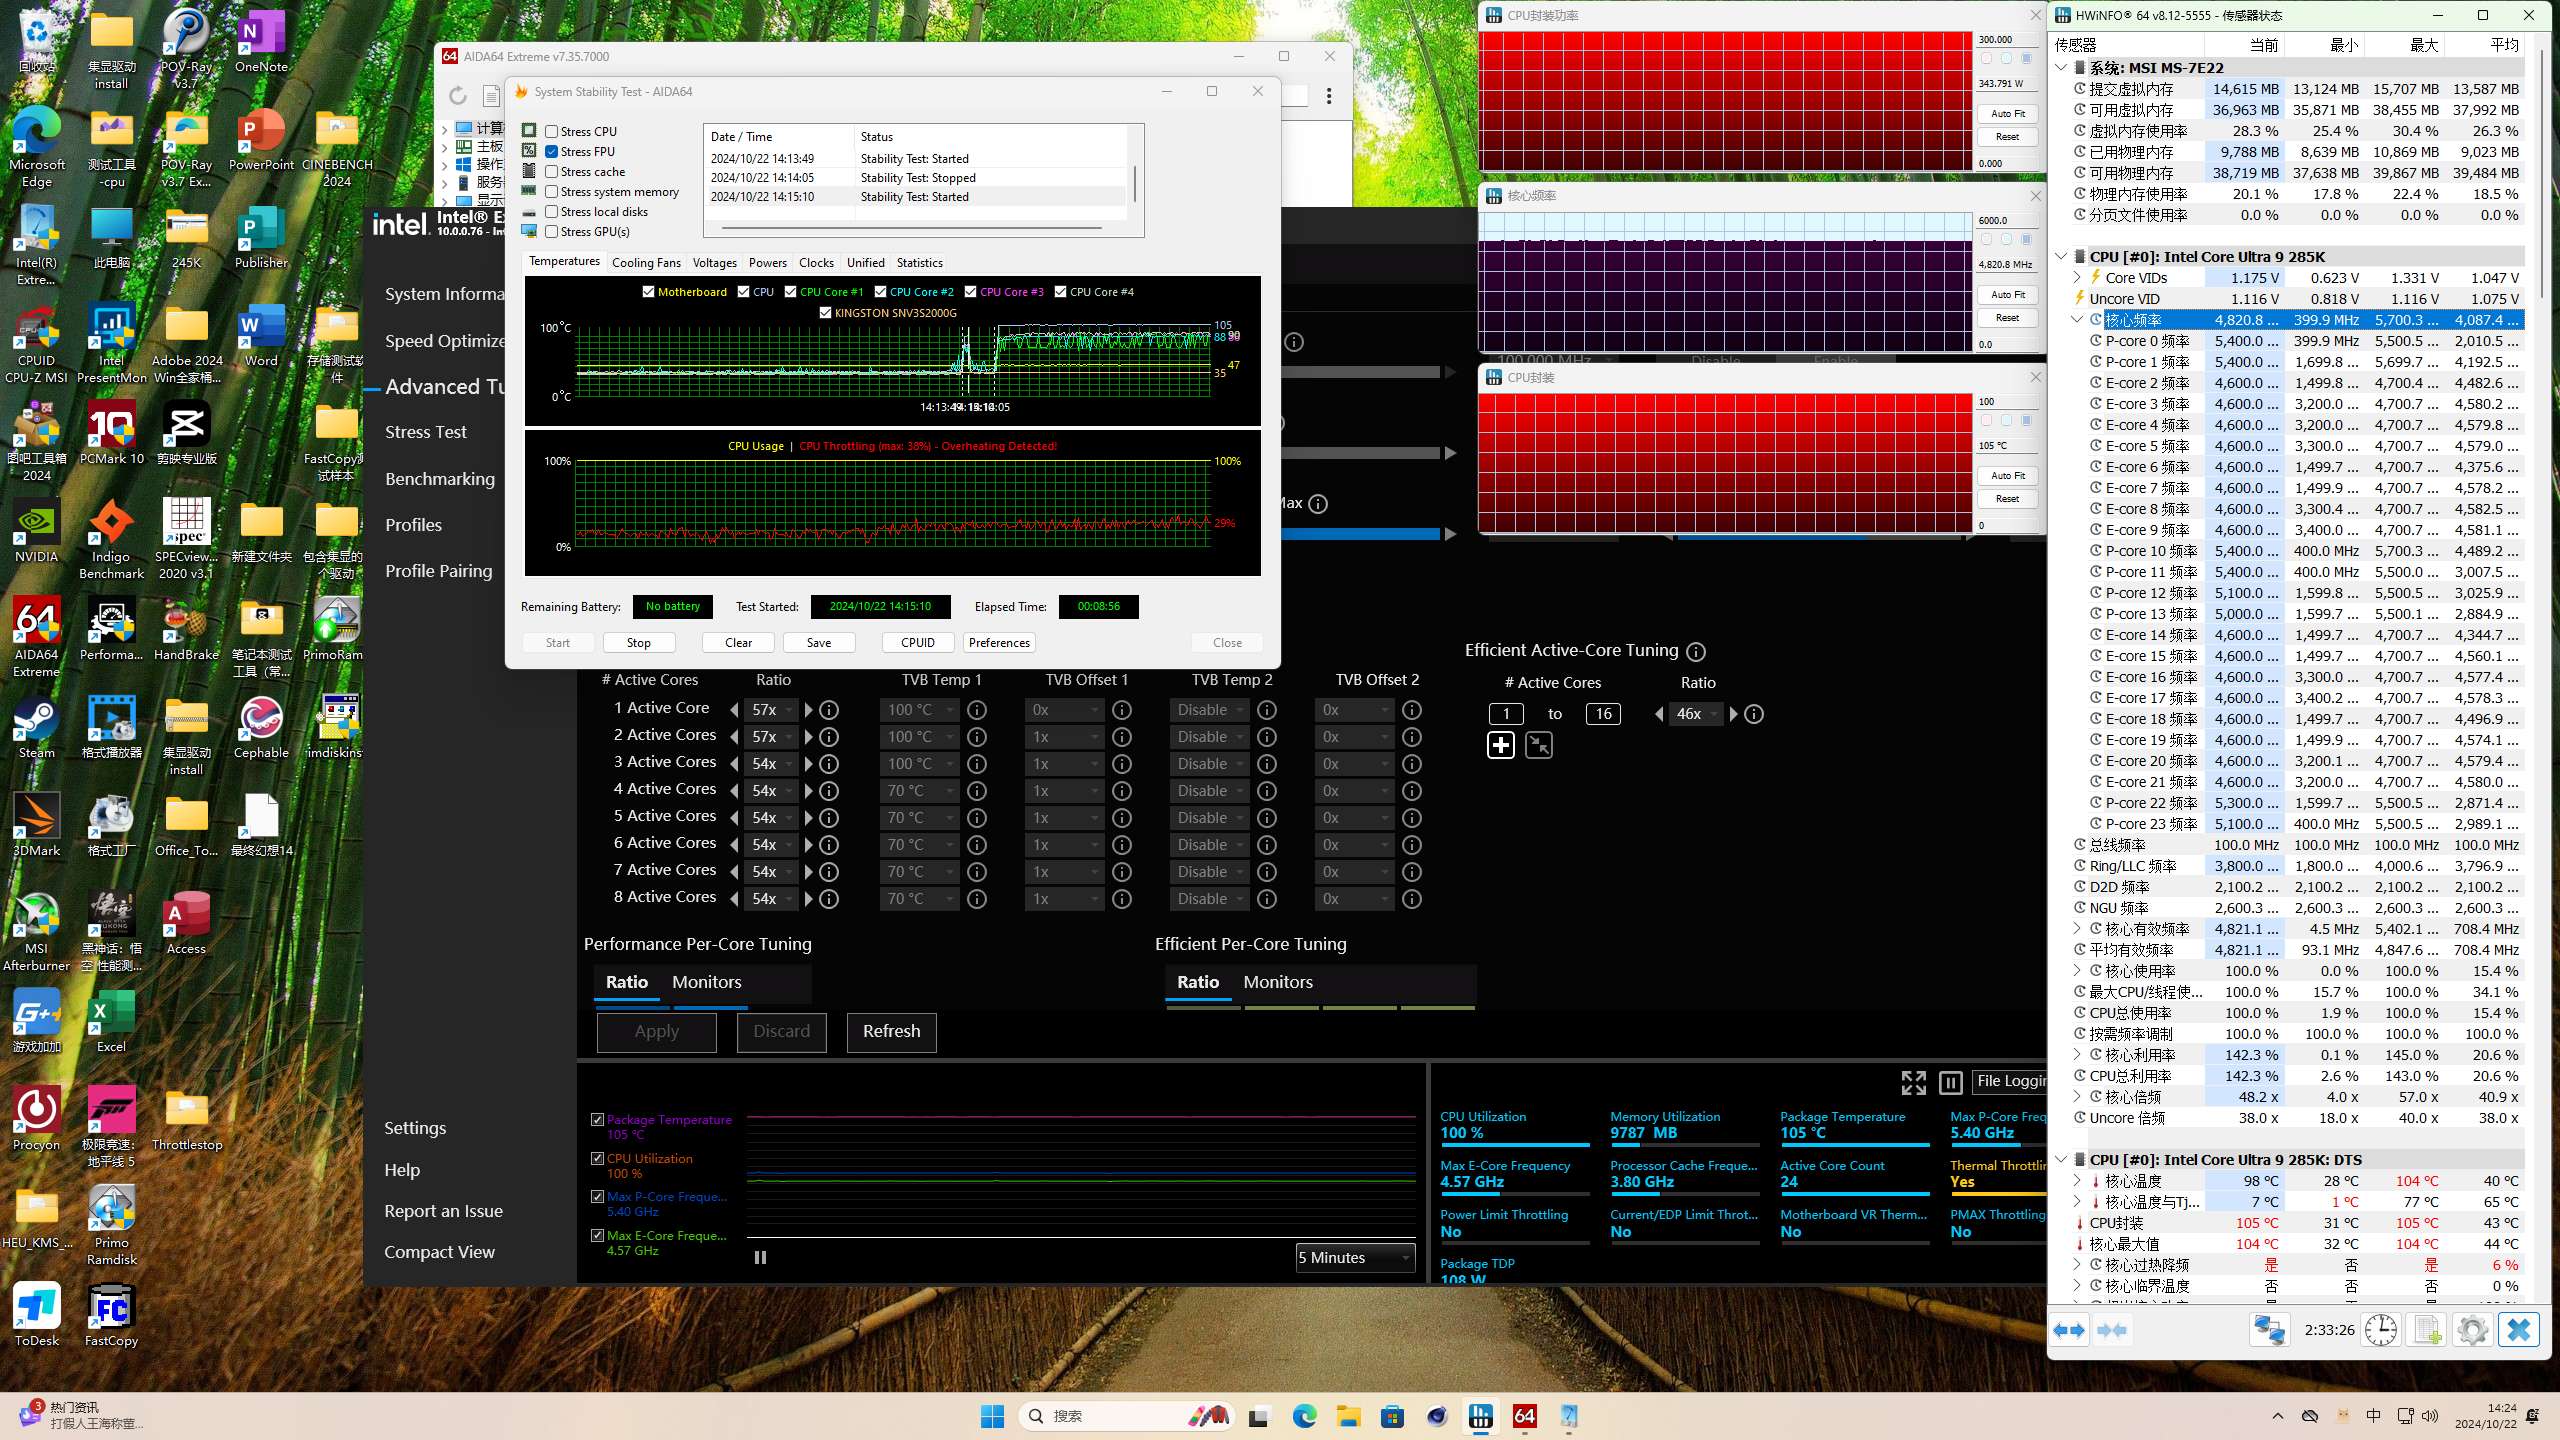Click HWiNFO blue expand arrows icon

click(x=2069, y=1330)
